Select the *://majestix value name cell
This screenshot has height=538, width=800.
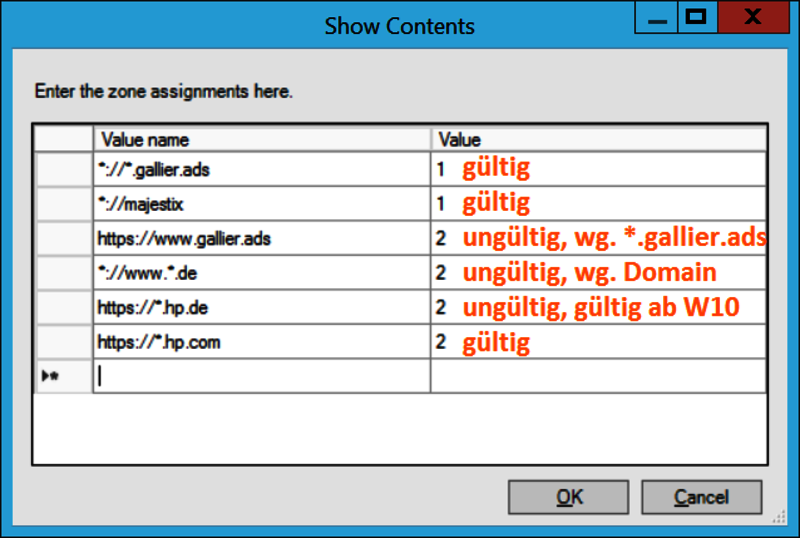[262, 204]
